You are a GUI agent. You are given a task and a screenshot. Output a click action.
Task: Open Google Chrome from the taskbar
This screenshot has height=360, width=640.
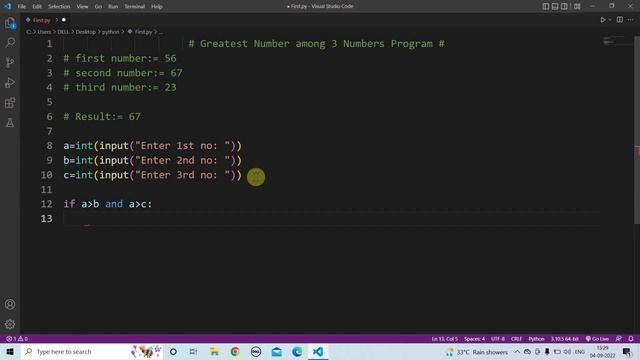(x=235, y=351)
